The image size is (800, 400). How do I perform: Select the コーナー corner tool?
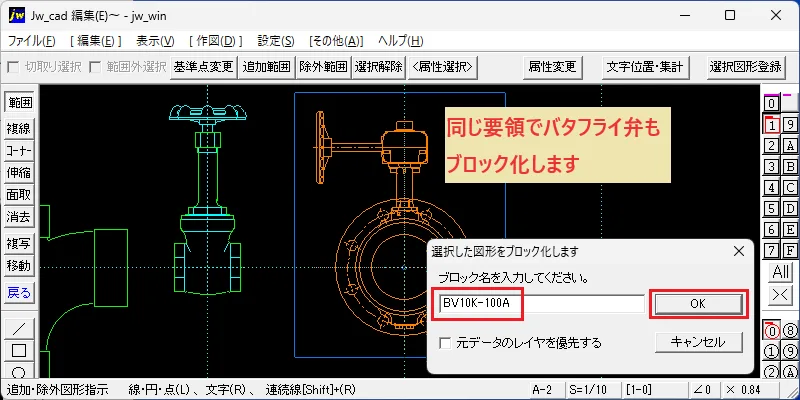click(19, 151)
